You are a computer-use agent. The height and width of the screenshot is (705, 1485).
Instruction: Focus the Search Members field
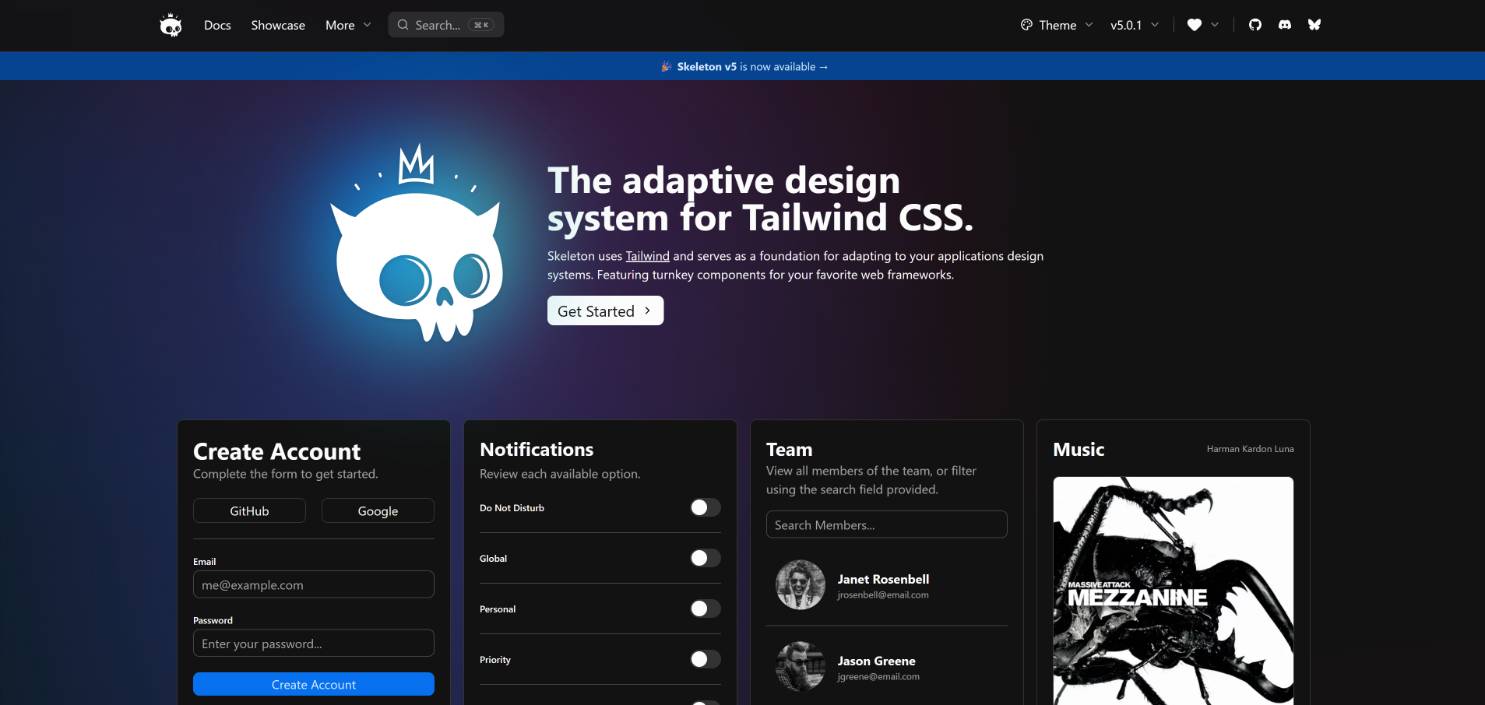tap(887, 525)
